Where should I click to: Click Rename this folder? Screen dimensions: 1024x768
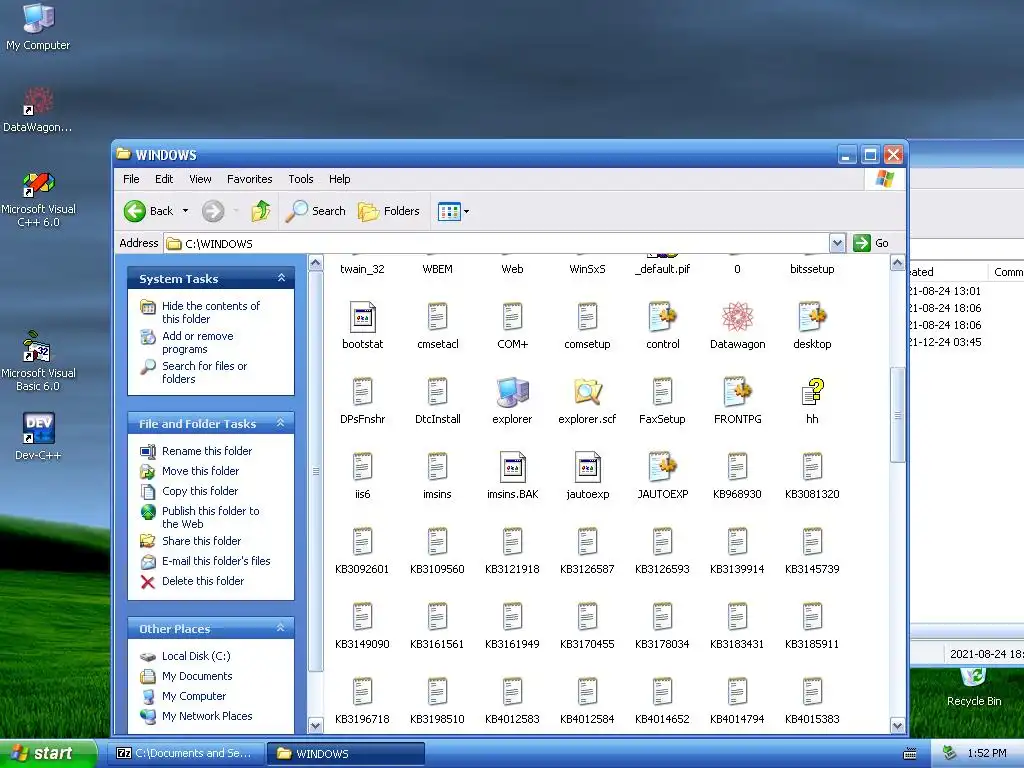[207, 451]
